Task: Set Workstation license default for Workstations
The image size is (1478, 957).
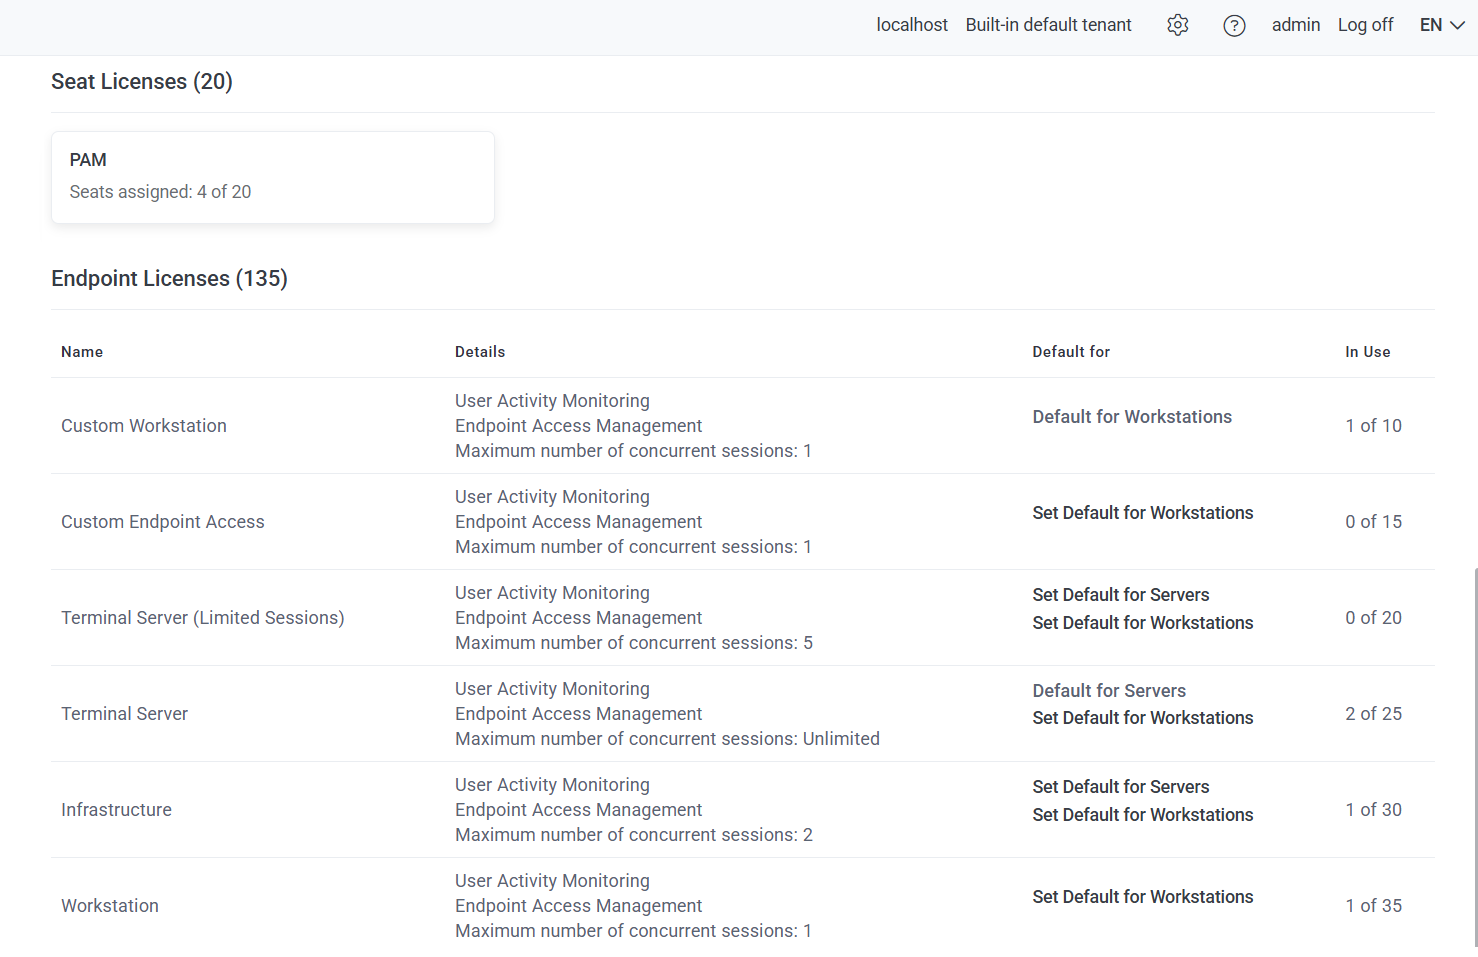Action: (1142, 897)
